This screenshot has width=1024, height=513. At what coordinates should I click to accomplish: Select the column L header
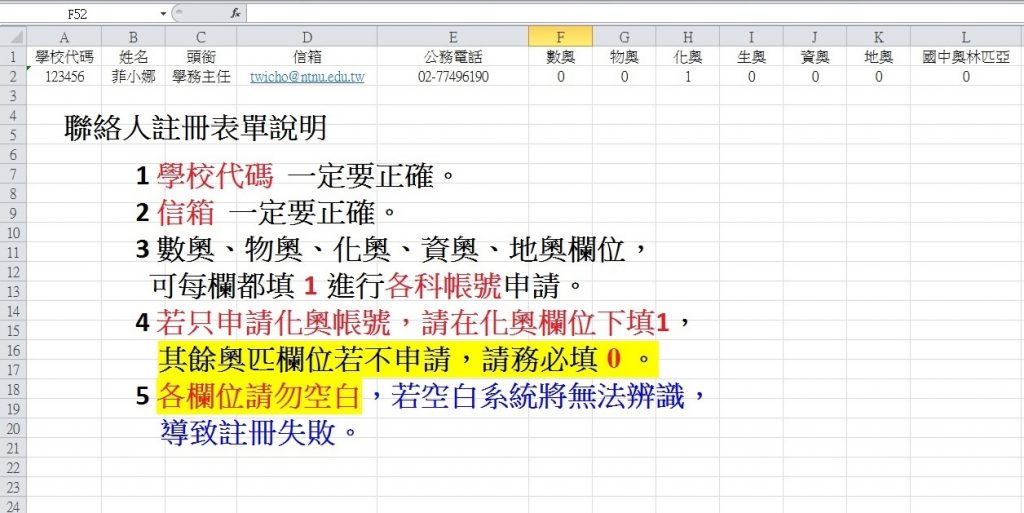tap(965, 37)
